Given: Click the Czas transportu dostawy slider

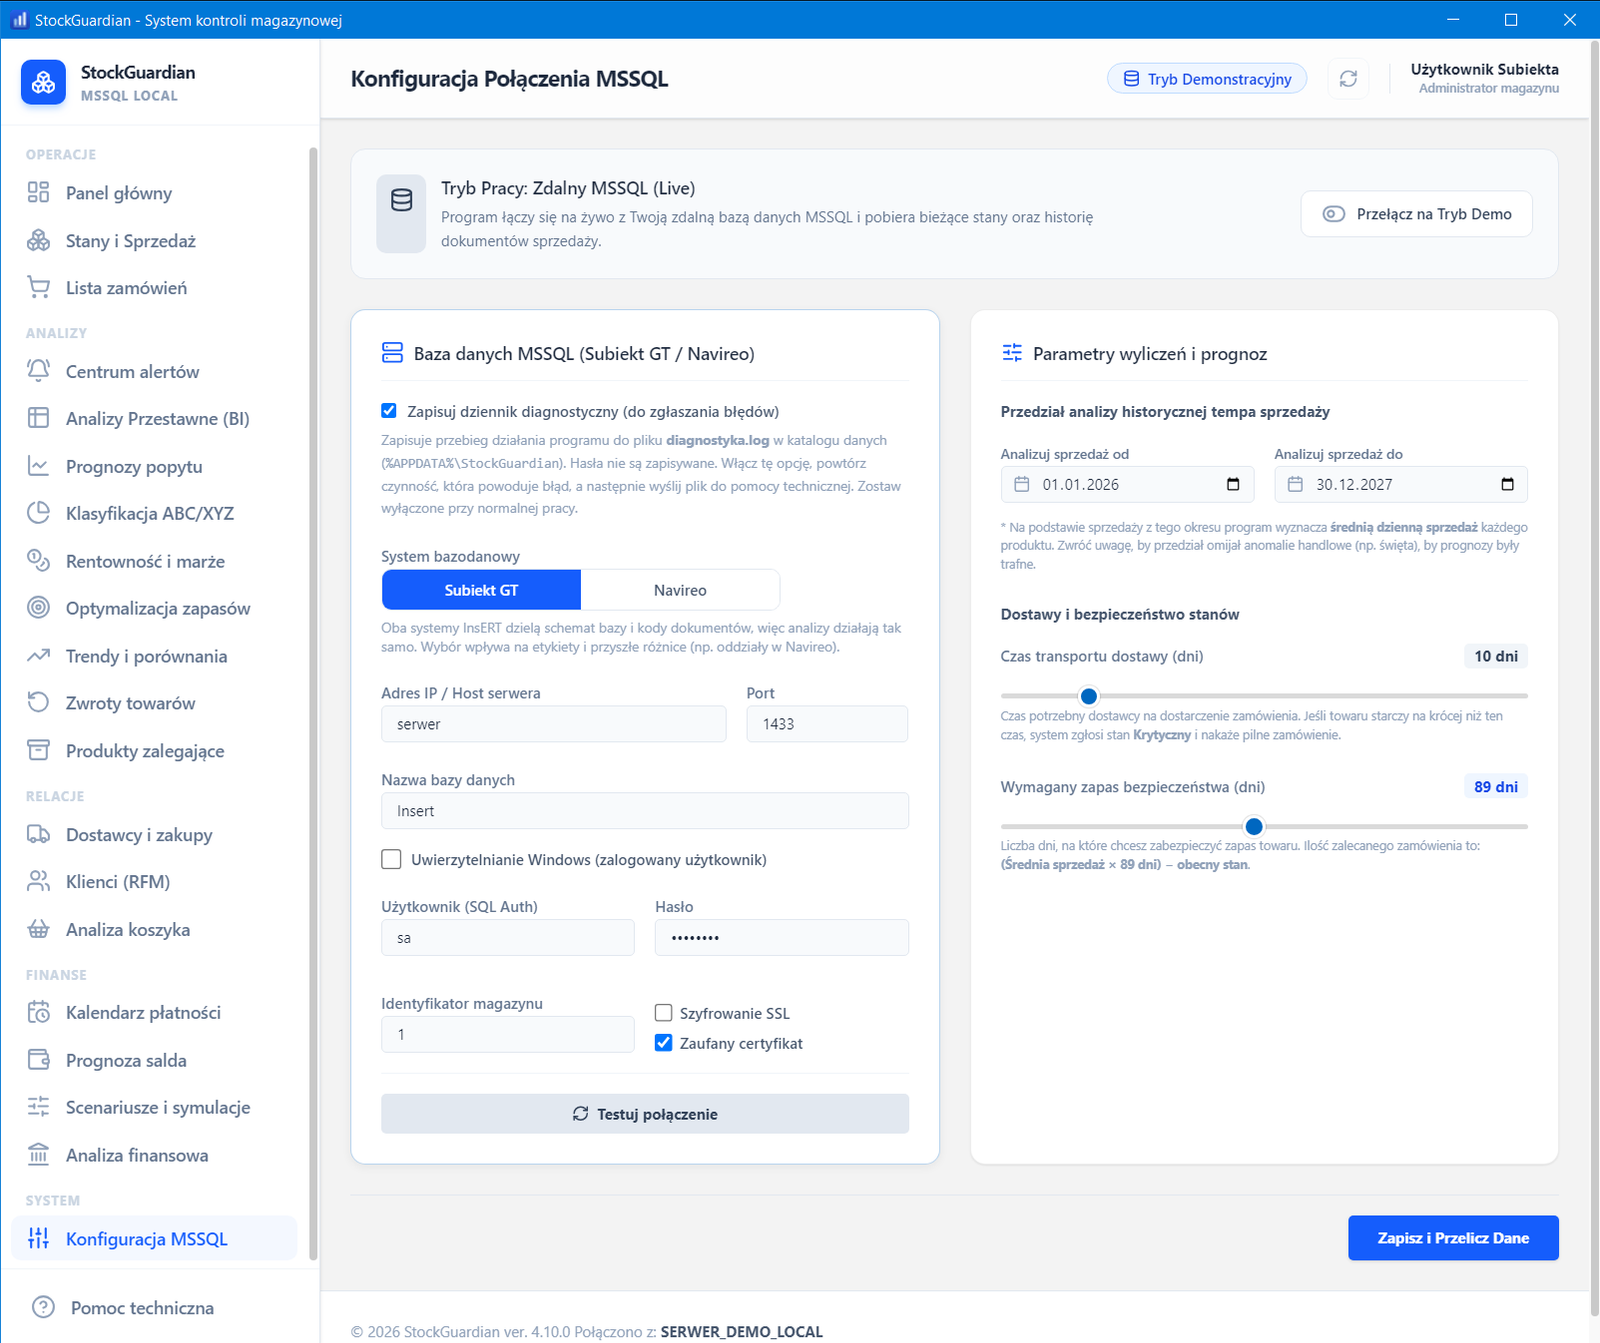Looking at the screenshot, I should [x=1264, y=695].
